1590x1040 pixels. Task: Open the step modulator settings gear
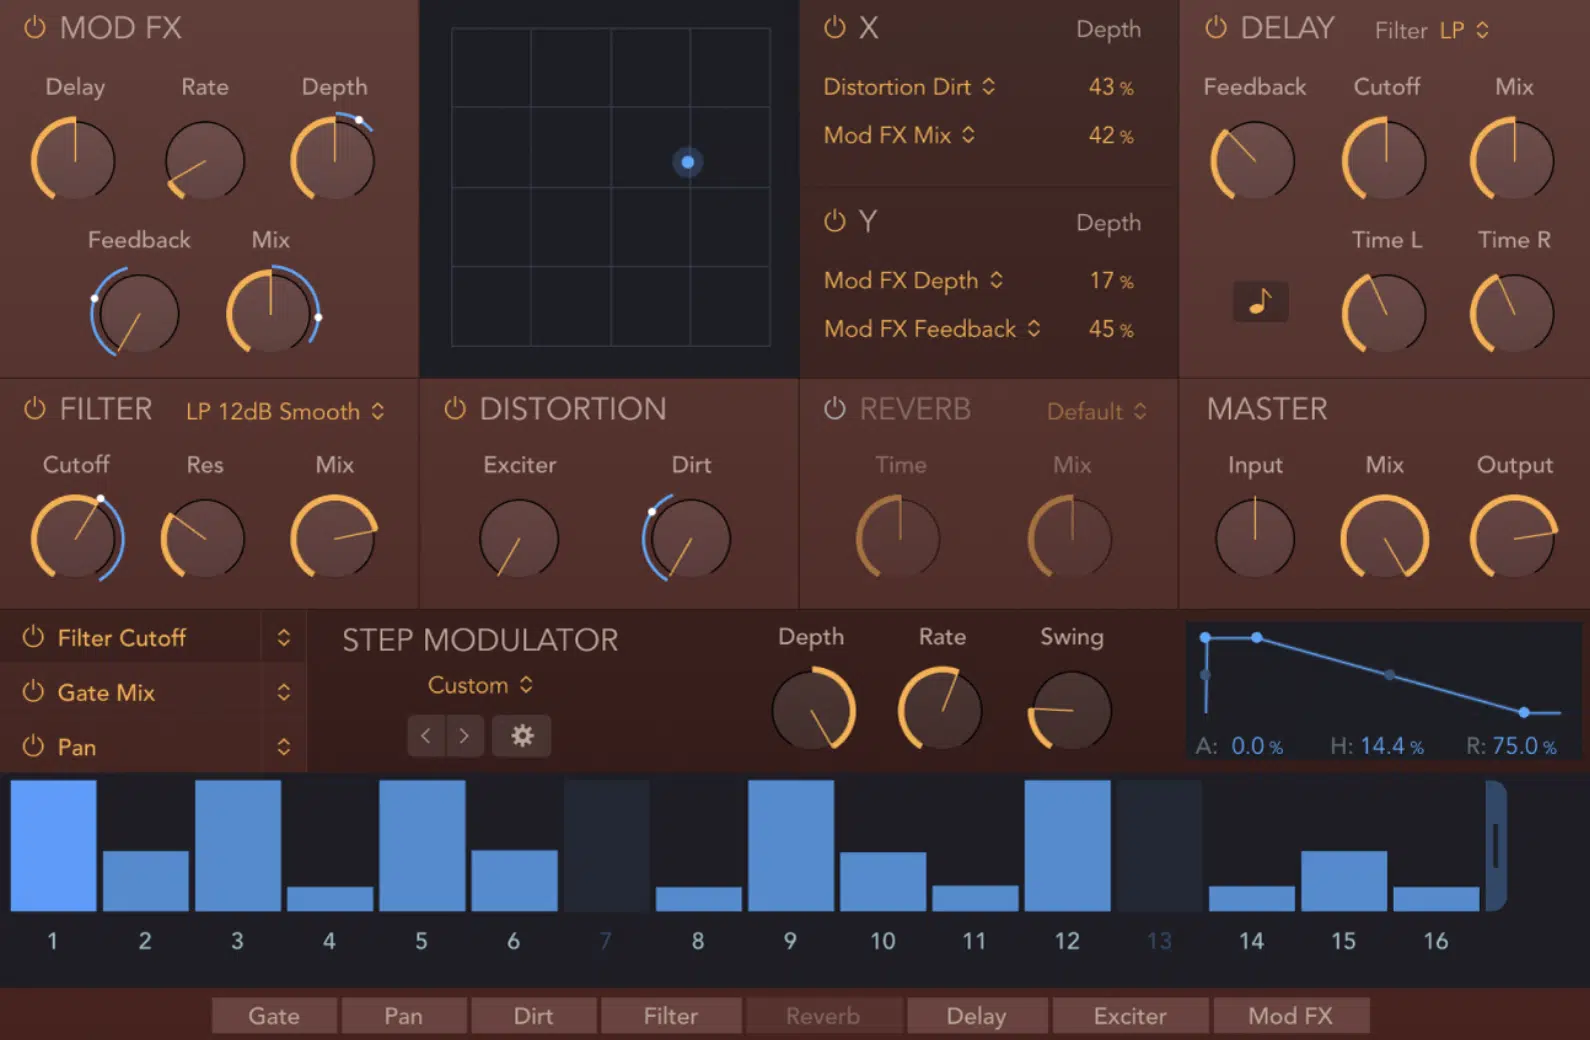[x=521, y=736]
